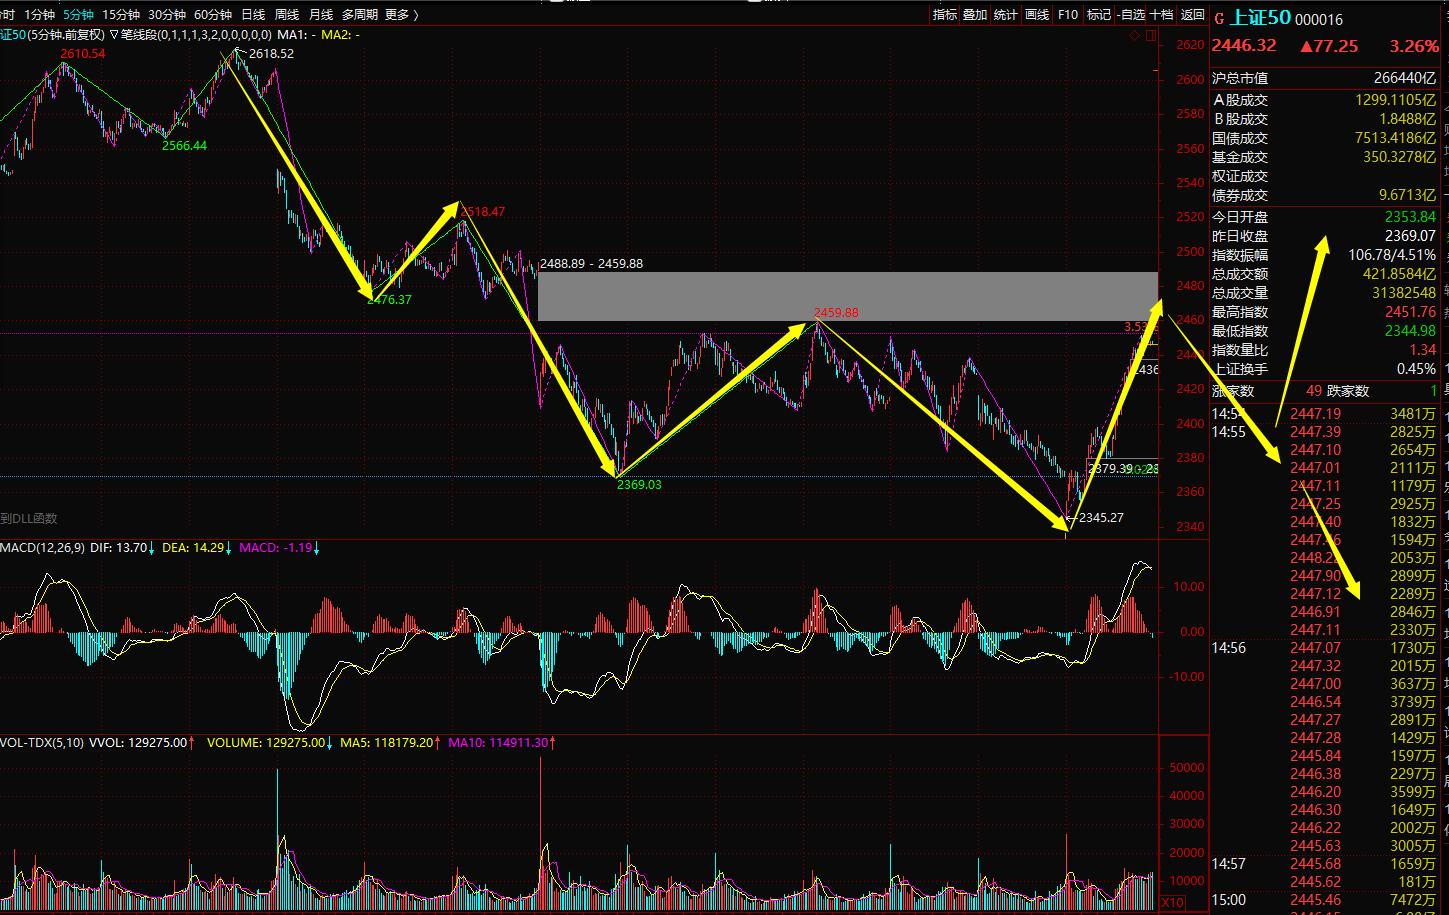Click the 统计 statistics button
The image size is (1449, 915).
pyautogui.click(x=1005, y=15)
